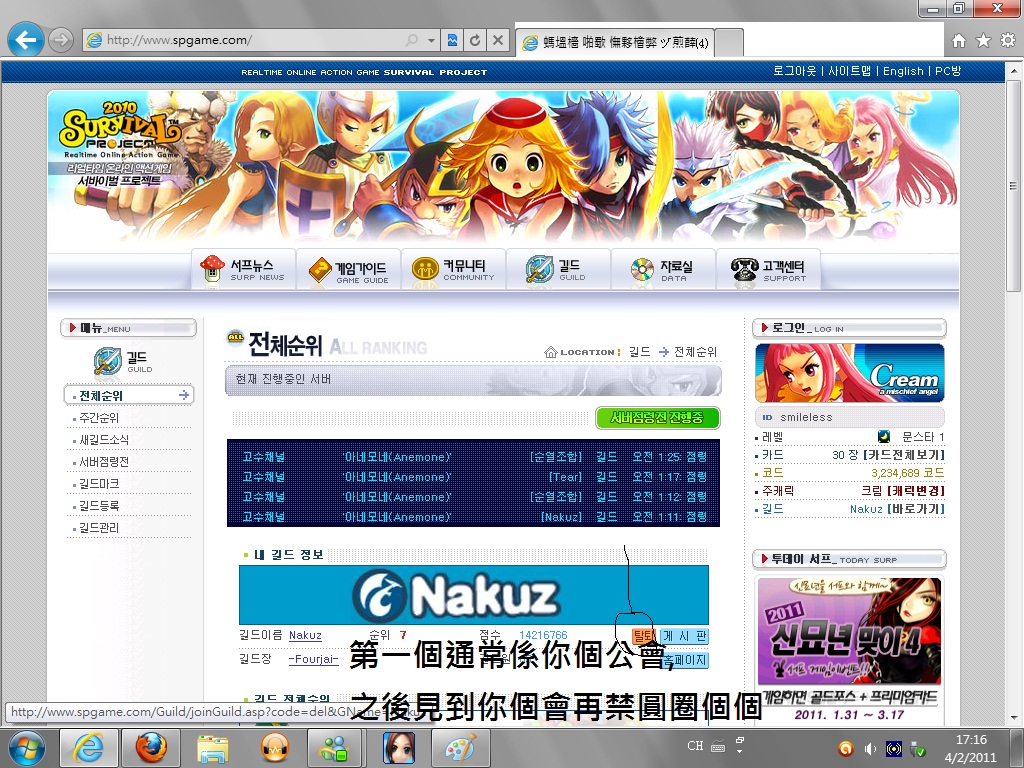Open 고객센터 Support menu
The image size is (1024, 768).
[769, 269]
